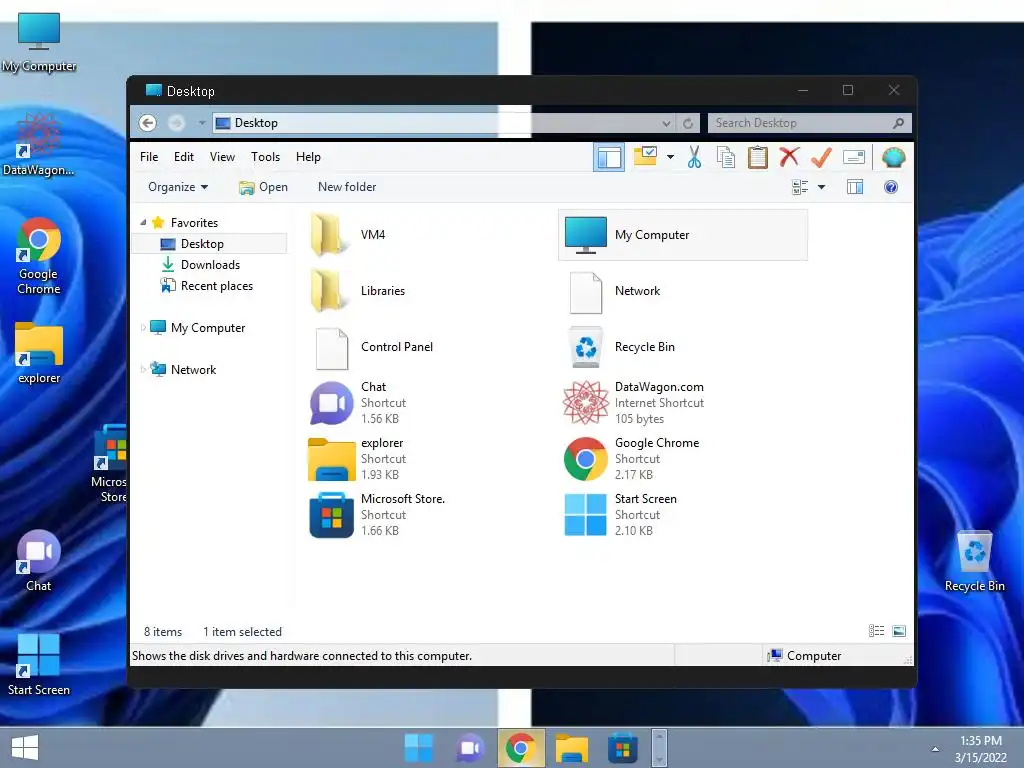Screen dimensions: 1024x768
Task: Click the Folder Options icon in the toolbar
Action: 645,157
